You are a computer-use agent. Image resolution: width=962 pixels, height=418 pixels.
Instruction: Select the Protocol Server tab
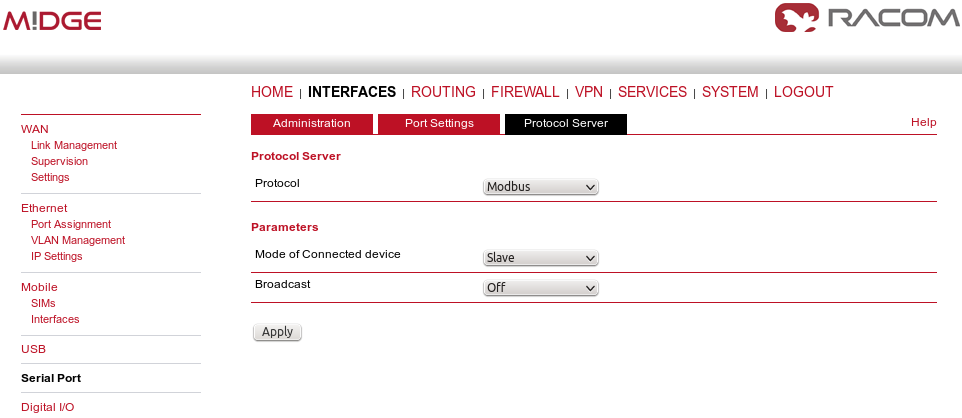coord(565,124)
